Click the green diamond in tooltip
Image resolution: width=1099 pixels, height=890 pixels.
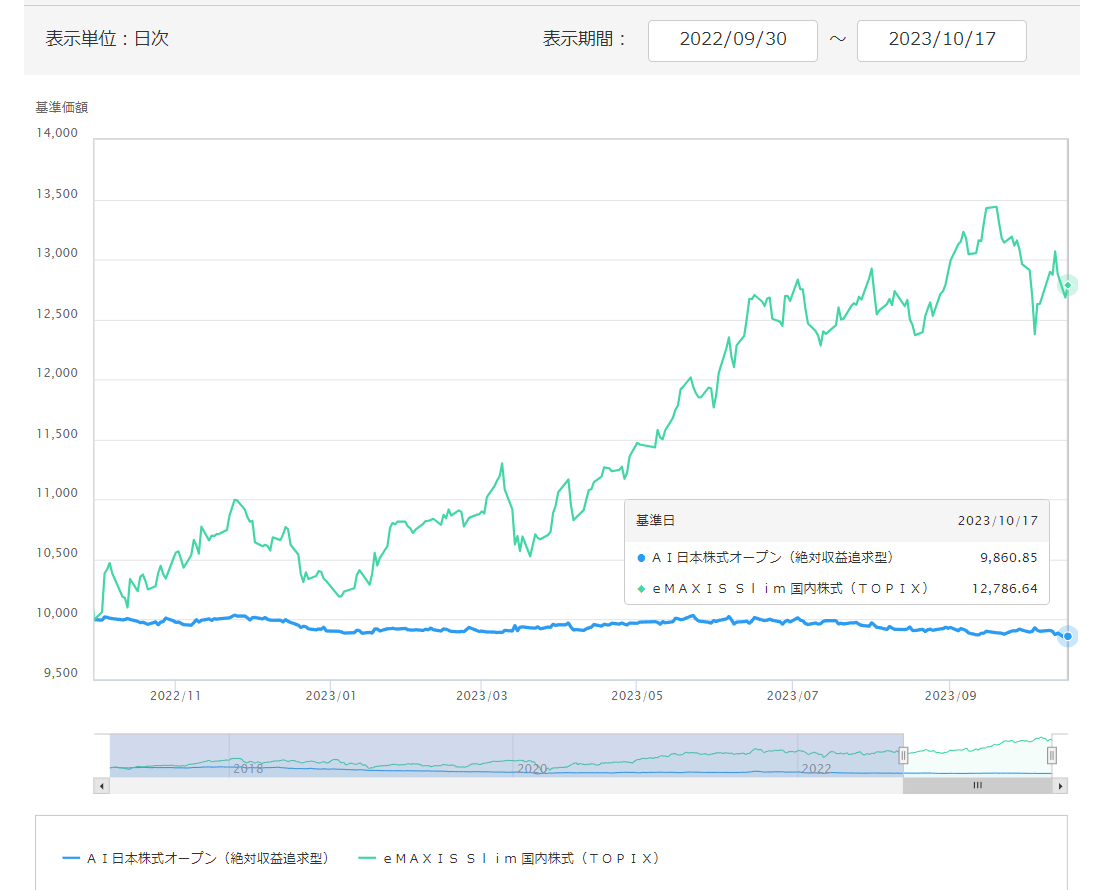(641, 589)
